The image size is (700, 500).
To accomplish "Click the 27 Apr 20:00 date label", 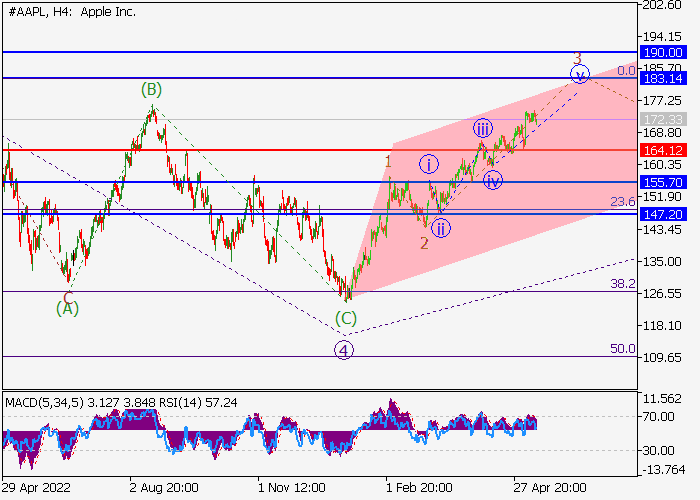I will pyautogui.click(x=550, y=487).
